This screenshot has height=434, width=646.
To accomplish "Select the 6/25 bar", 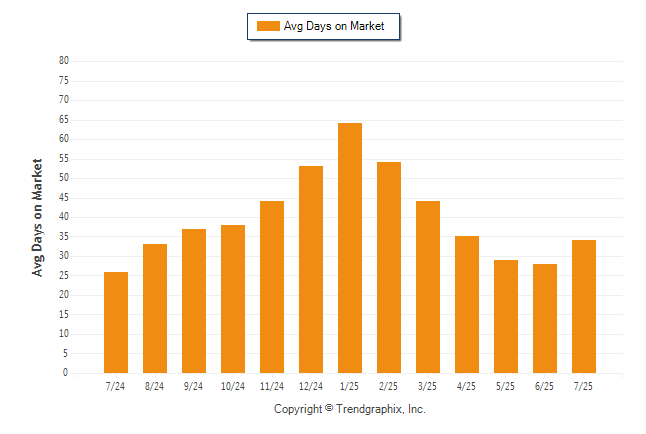I will point(545,319).
